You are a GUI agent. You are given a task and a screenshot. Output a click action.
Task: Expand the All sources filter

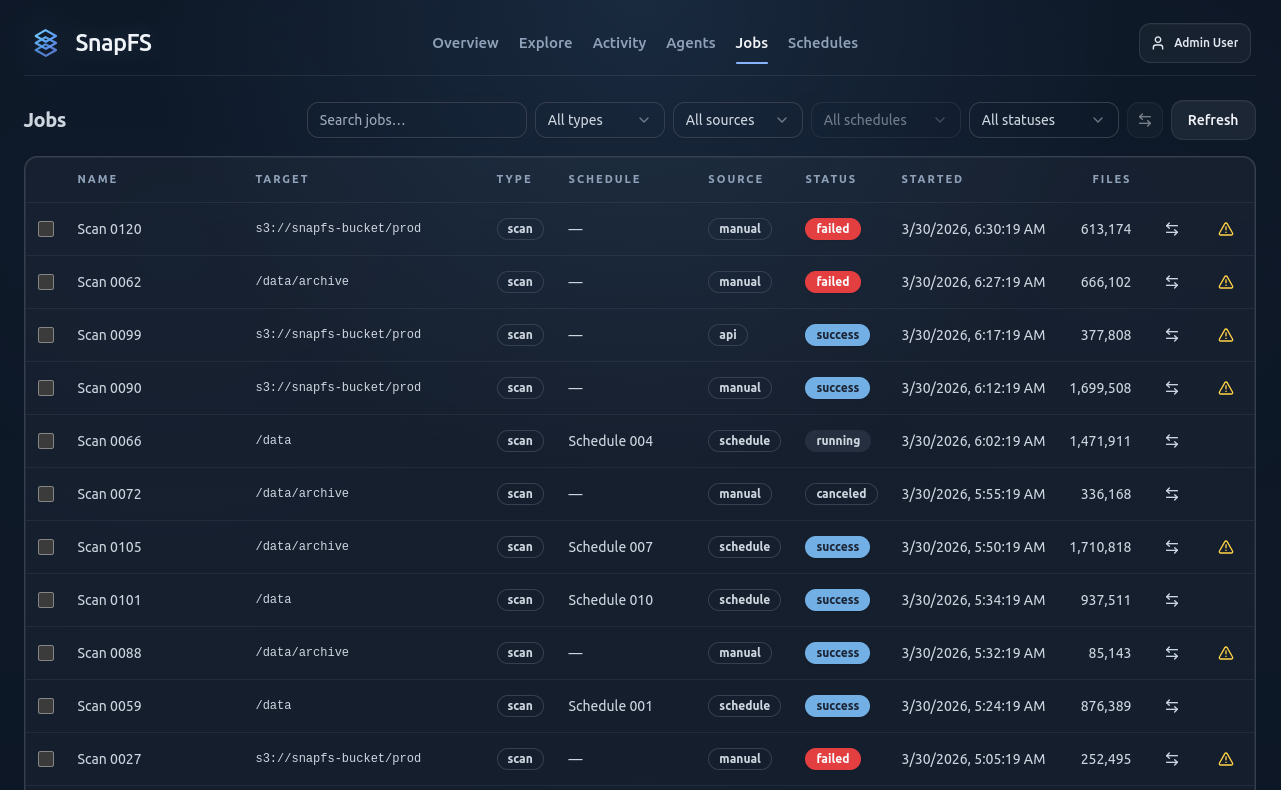click(737, 120)
